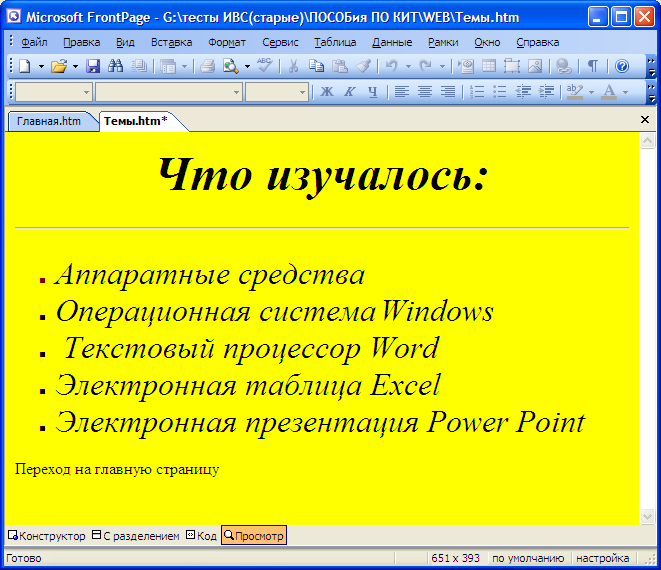Open the Font name combo box
The image size is (661, 570).
coord(169,92)
